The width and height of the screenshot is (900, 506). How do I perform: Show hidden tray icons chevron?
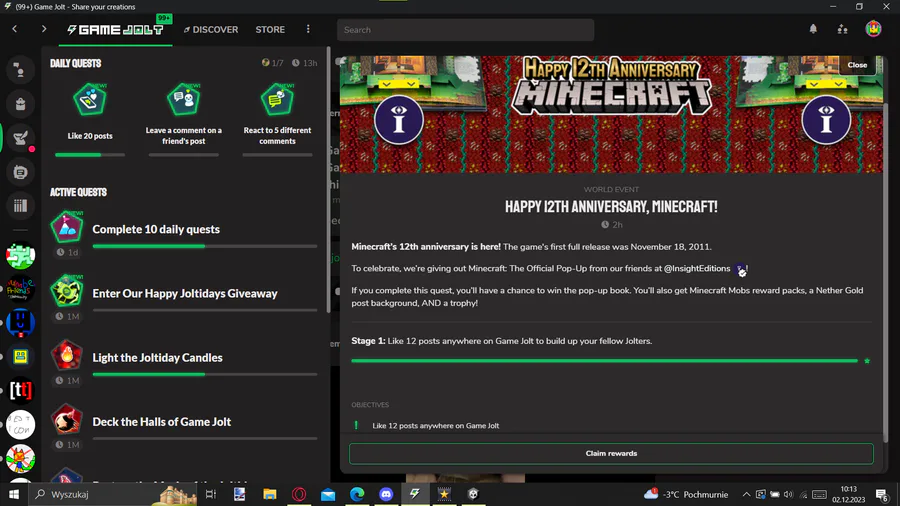746,494
